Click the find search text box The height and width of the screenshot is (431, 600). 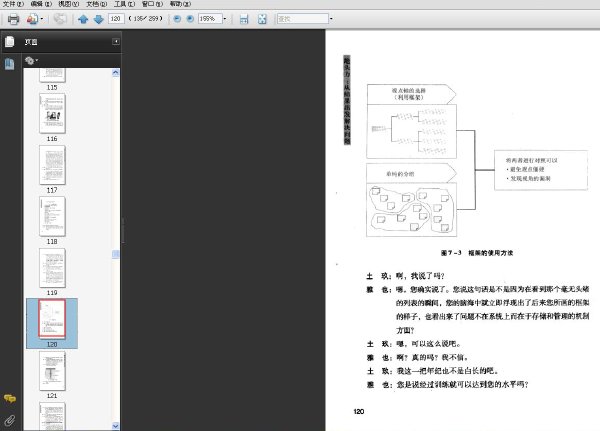(x=303, y=18)
